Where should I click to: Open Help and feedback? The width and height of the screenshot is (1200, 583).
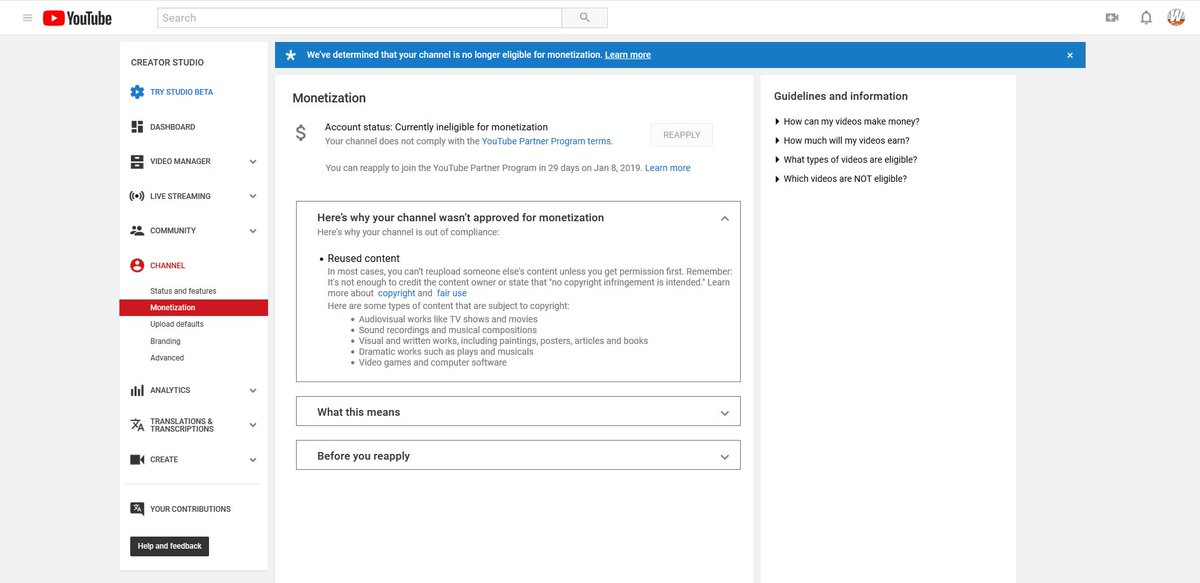coord(170,546)
